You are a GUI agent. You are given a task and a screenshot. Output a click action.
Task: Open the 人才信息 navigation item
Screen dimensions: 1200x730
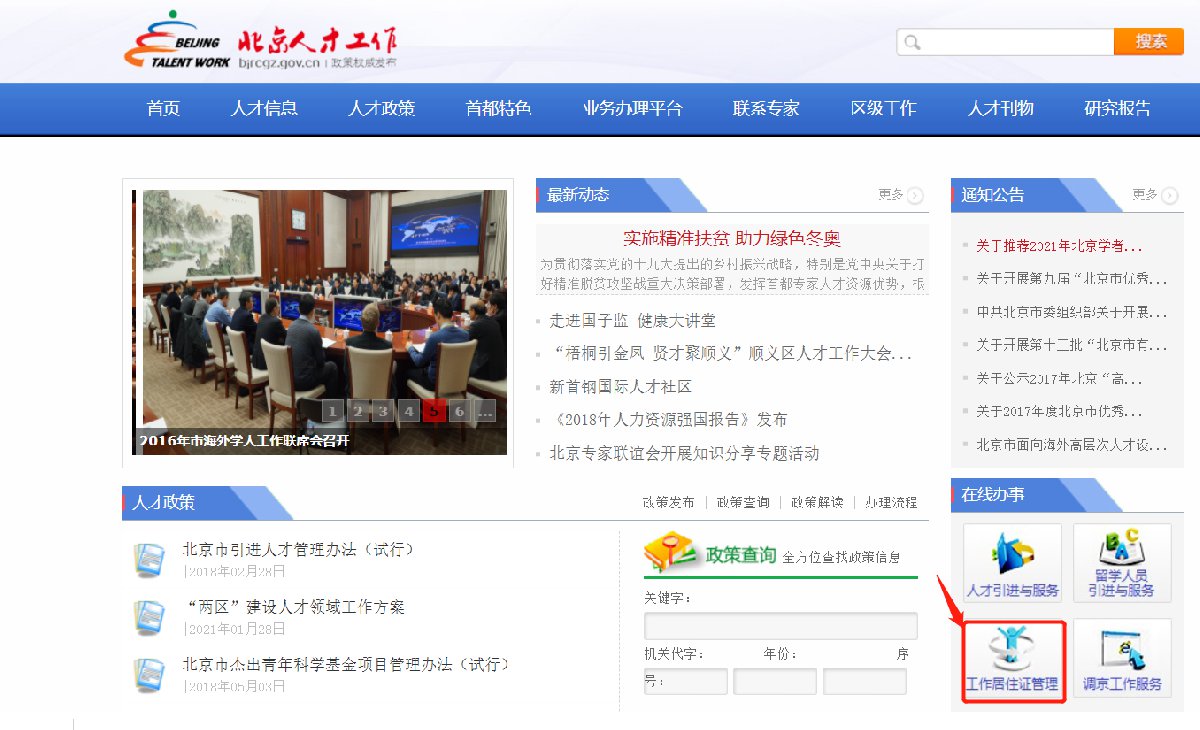coord(264,109)
